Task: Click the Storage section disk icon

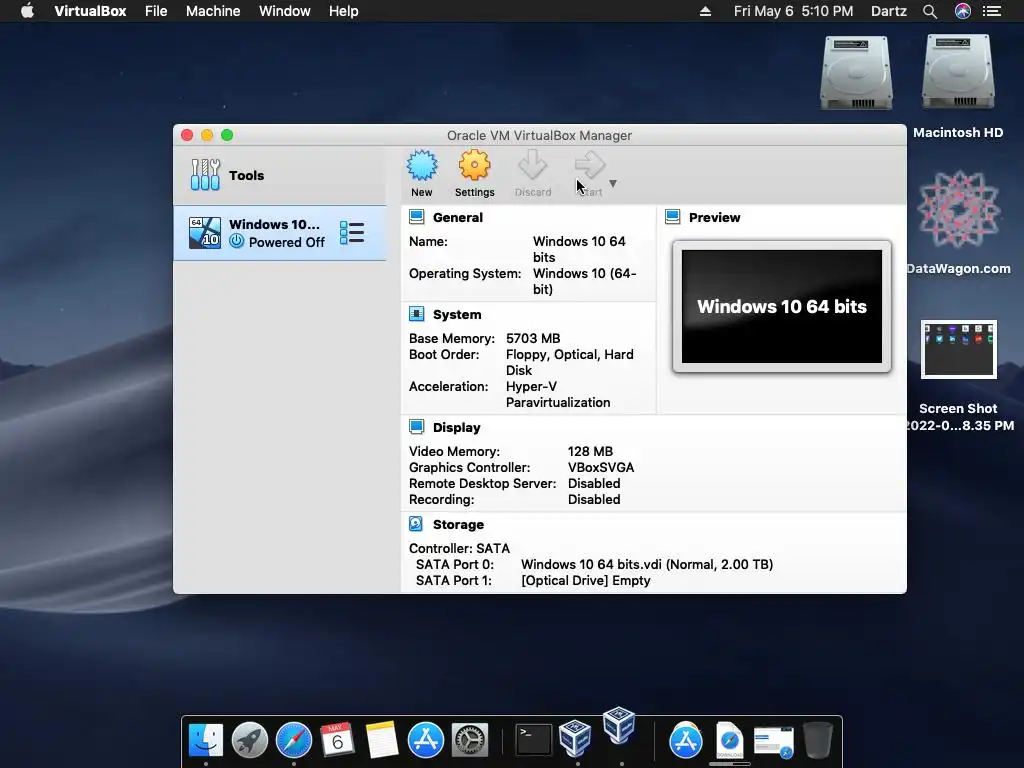Action: click(x=417, y=524)
